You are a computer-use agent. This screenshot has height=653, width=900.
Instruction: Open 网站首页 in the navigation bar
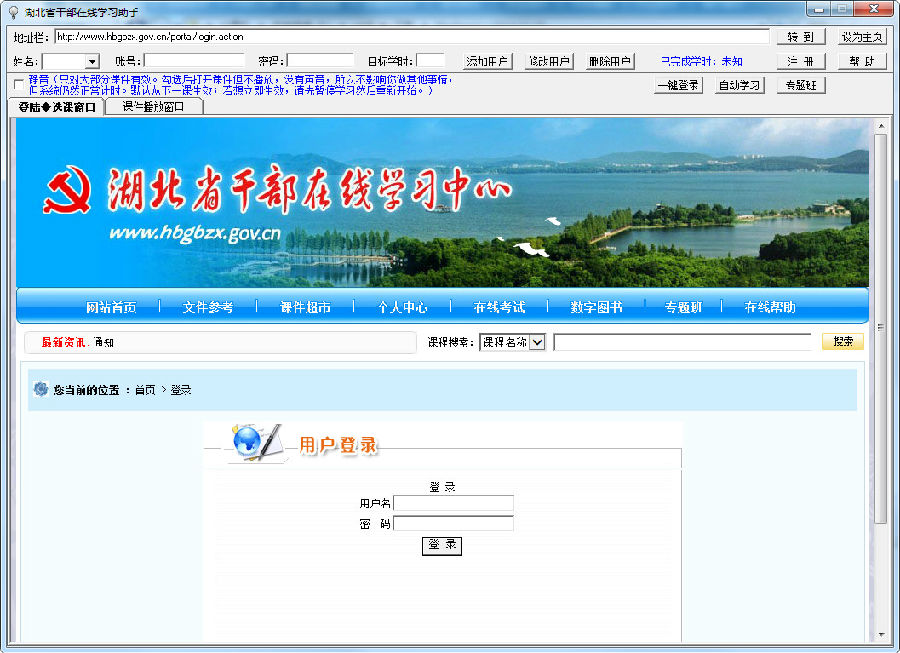coord(111,307)
